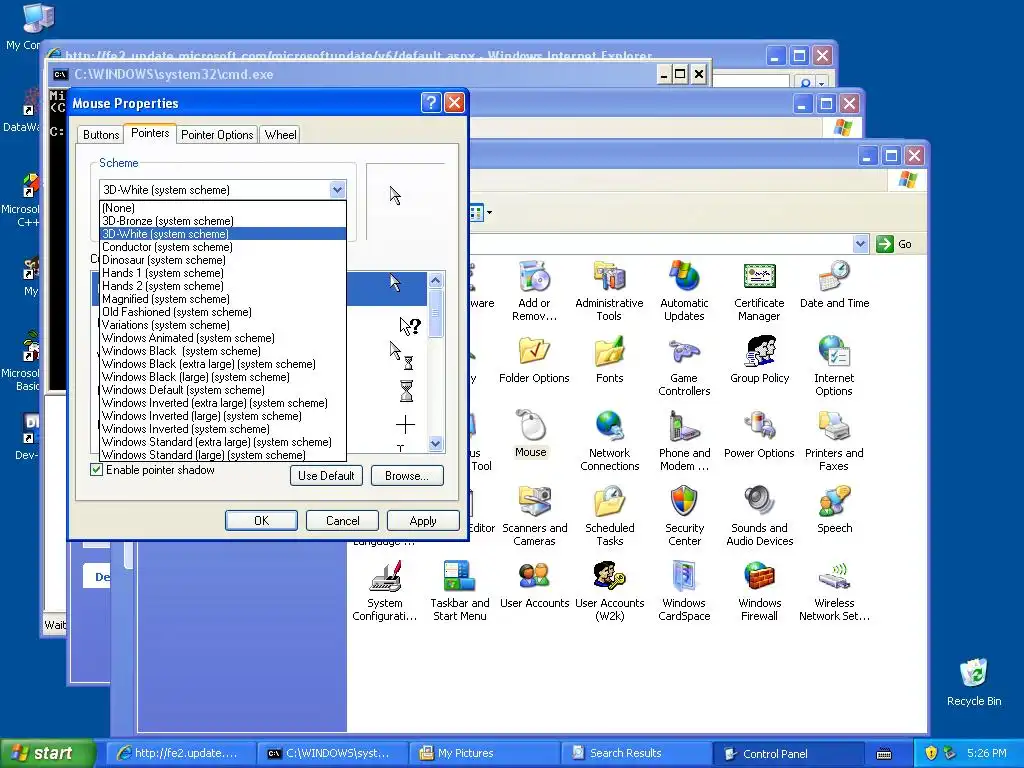Click Cancel in Mouse Properties

[x=342, y=520]
